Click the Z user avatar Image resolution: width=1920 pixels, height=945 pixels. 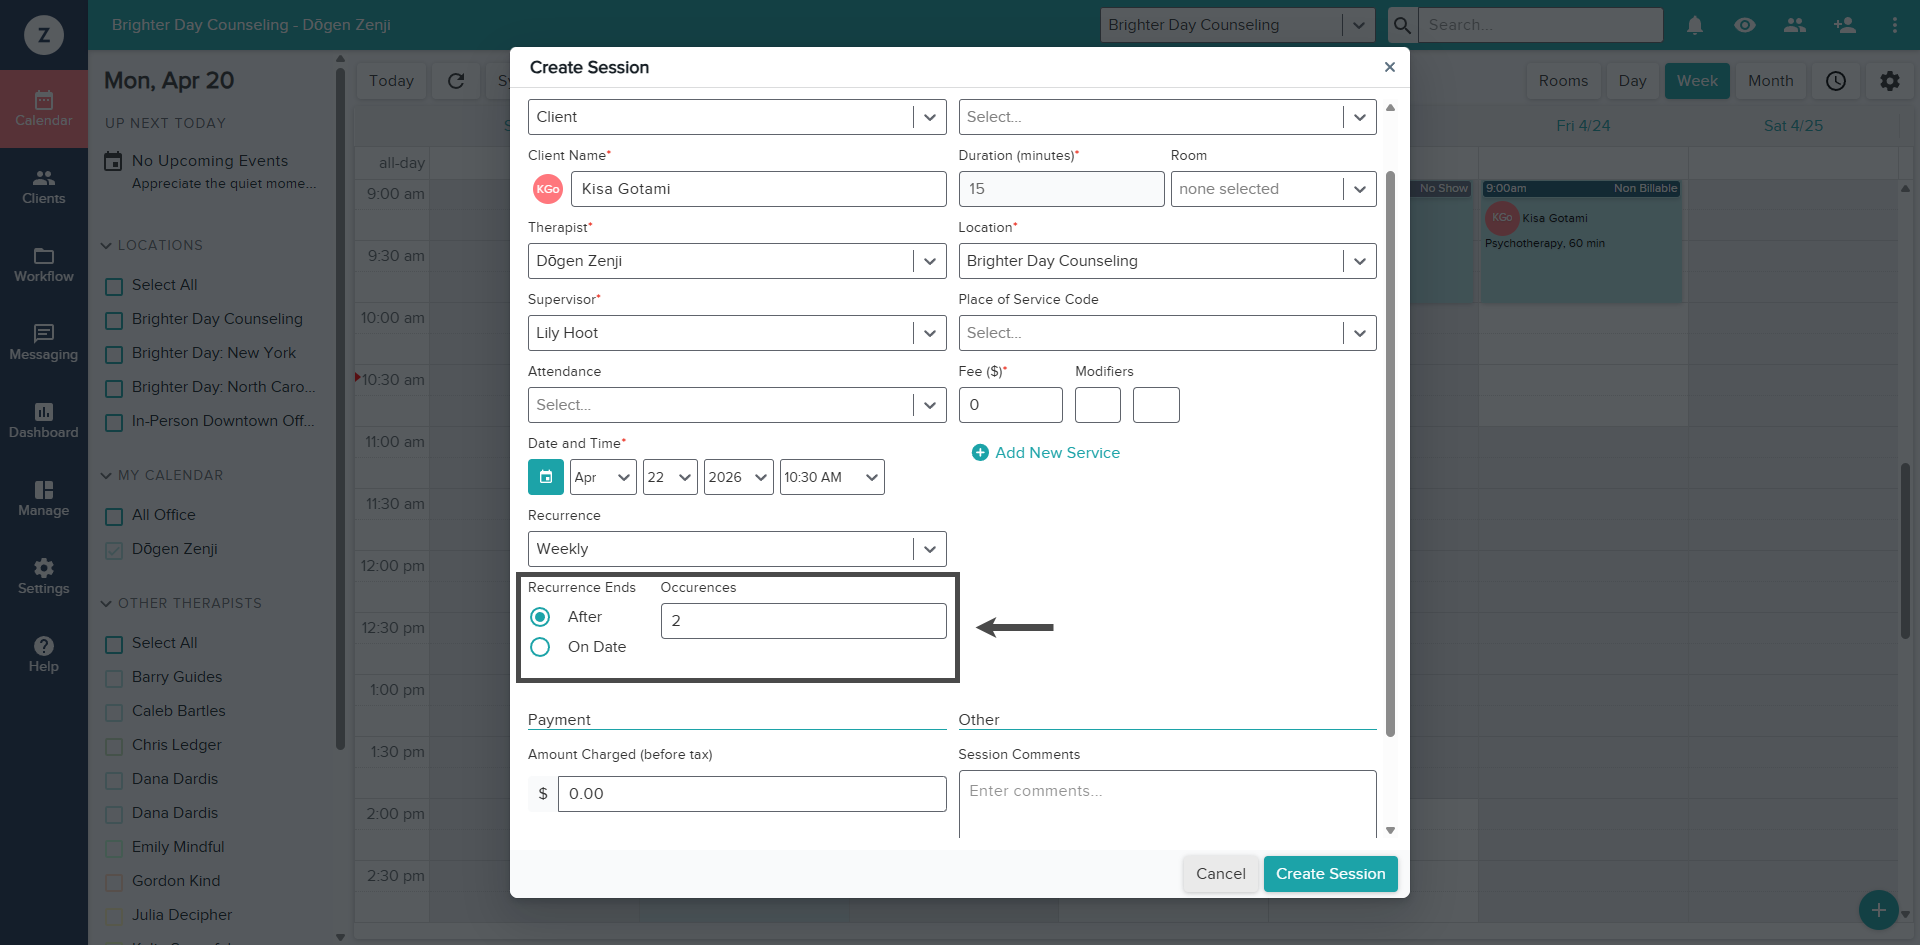click(44, 35)
